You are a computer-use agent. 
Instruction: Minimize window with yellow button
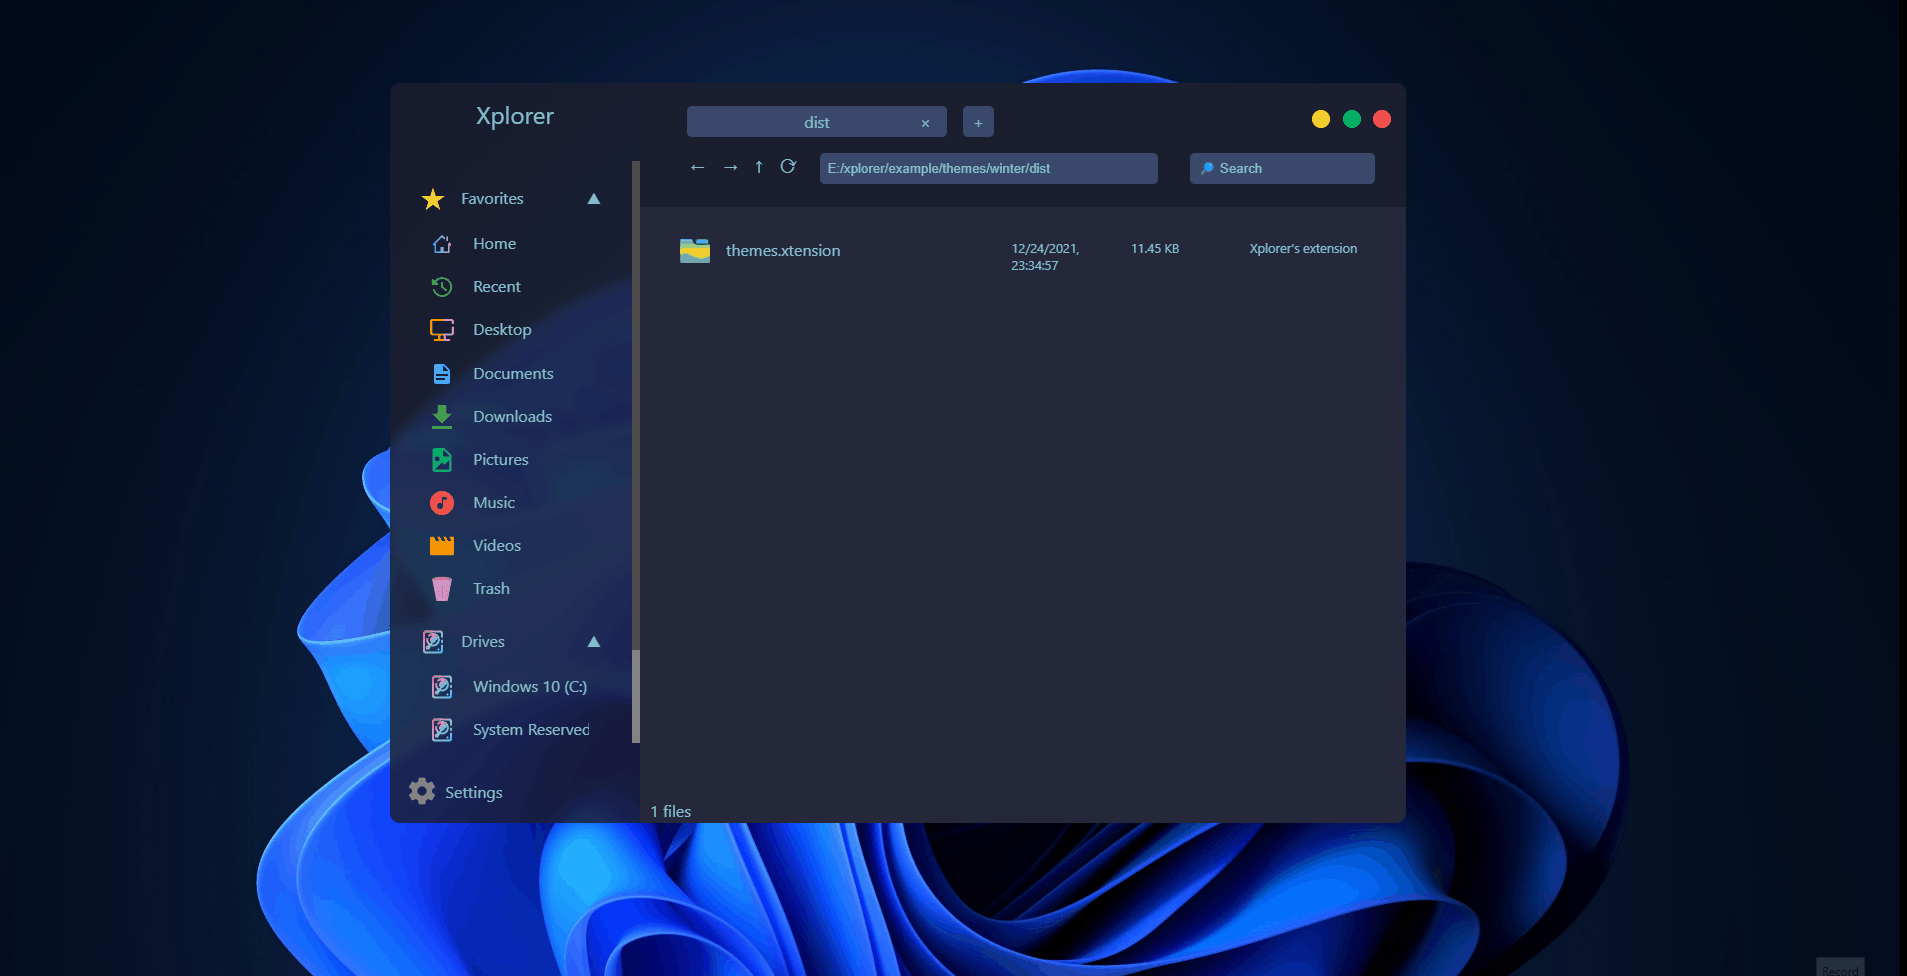(1321, 119)
